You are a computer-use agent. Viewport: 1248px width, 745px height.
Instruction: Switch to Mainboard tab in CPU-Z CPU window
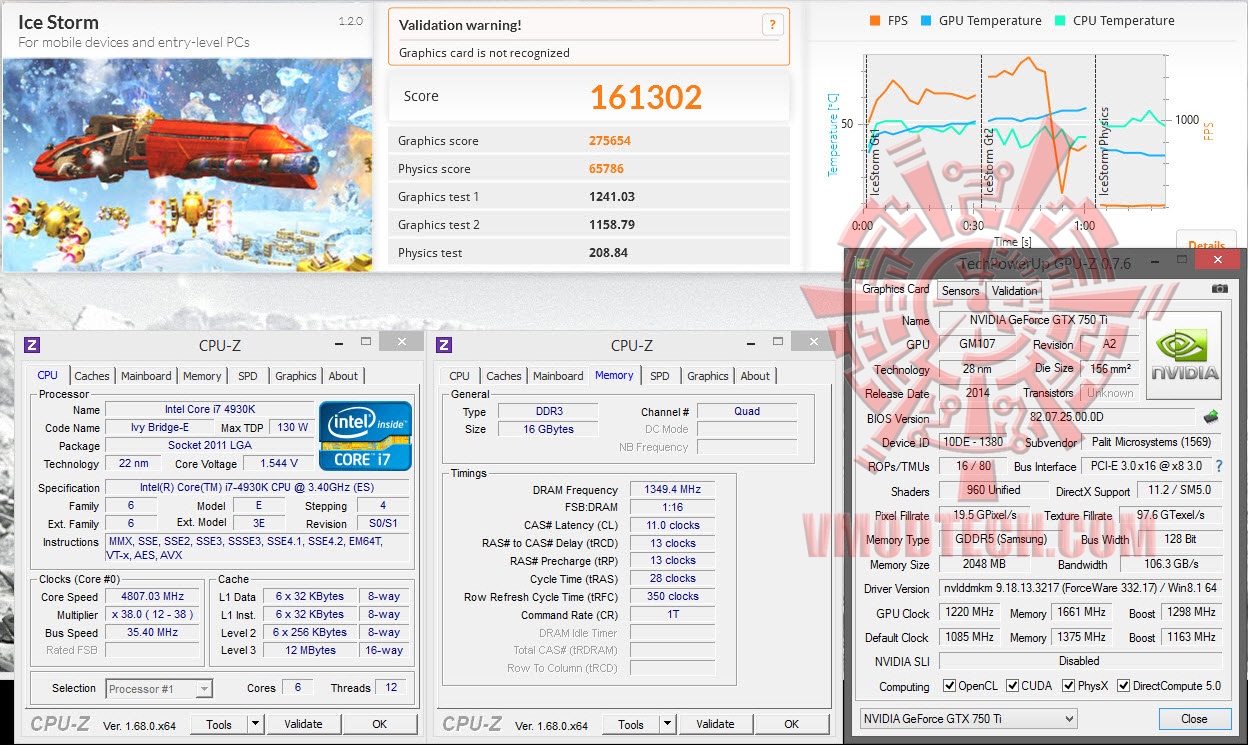146,376
